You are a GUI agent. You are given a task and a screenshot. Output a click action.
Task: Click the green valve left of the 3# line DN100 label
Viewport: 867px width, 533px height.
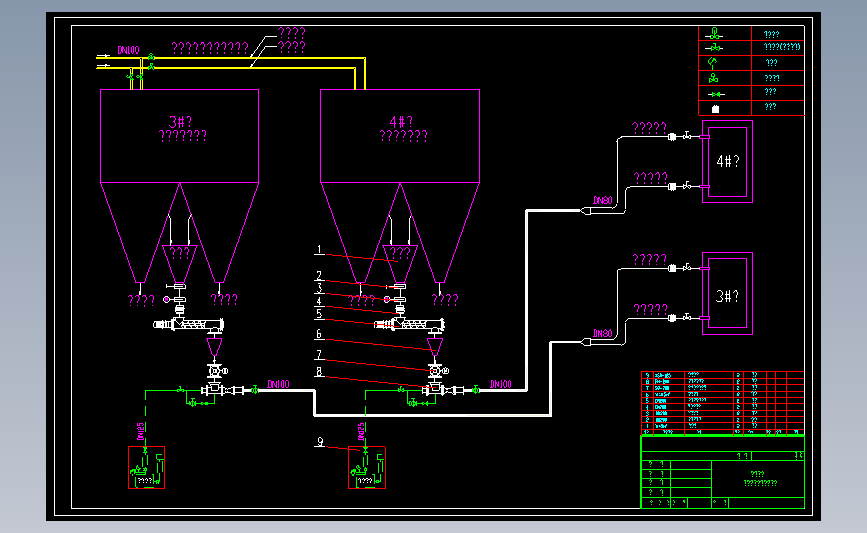pos(254,390)
